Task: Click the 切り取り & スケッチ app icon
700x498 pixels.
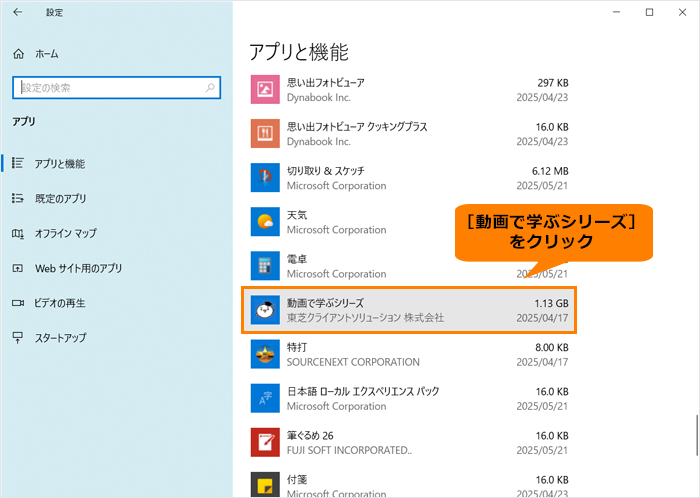Action: 265,178
